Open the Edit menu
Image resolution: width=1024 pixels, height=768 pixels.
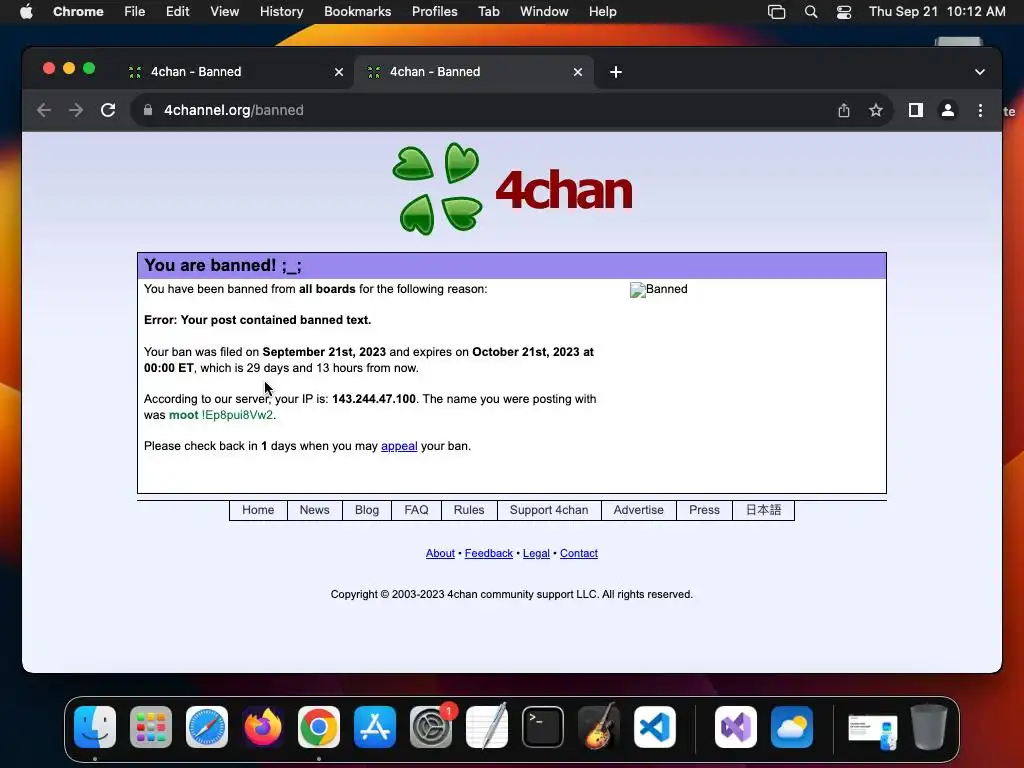(177, 12)
